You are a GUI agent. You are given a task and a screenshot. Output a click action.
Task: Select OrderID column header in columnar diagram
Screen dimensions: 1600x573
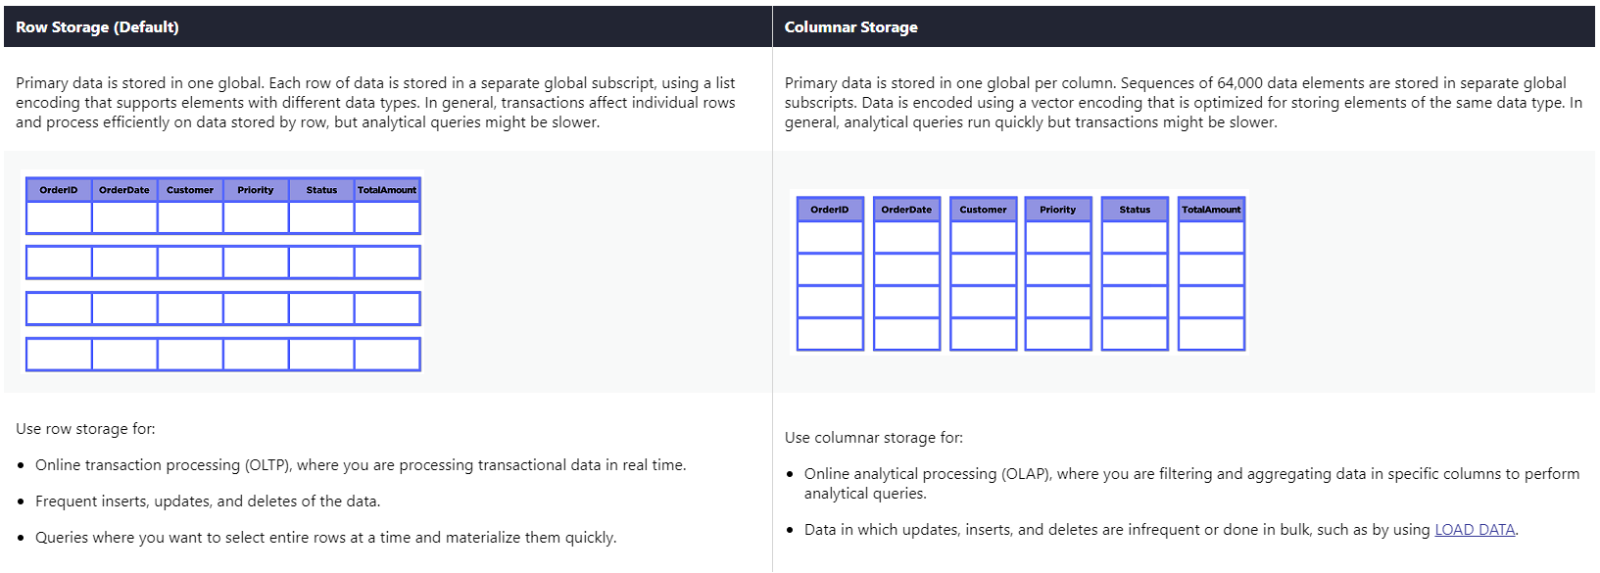tap(829, 210)
